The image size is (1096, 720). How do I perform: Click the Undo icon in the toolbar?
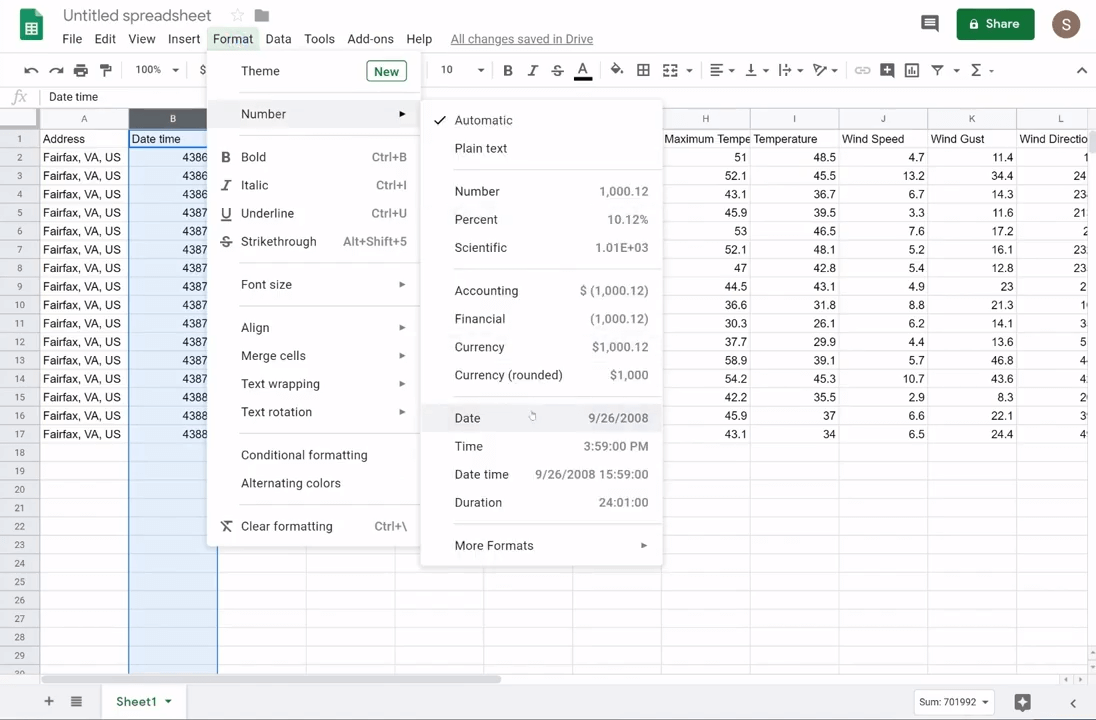pyautogui.click(x=31, y=70)
